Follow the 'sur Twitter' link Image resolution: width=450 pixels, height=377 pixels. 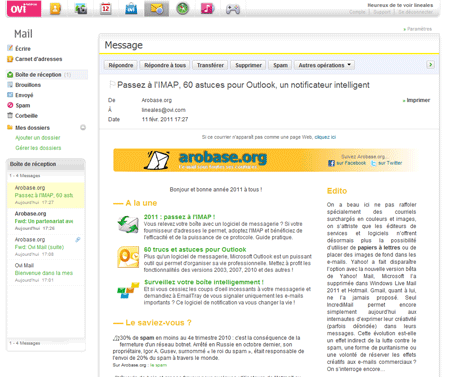click(x=390, y=163)
